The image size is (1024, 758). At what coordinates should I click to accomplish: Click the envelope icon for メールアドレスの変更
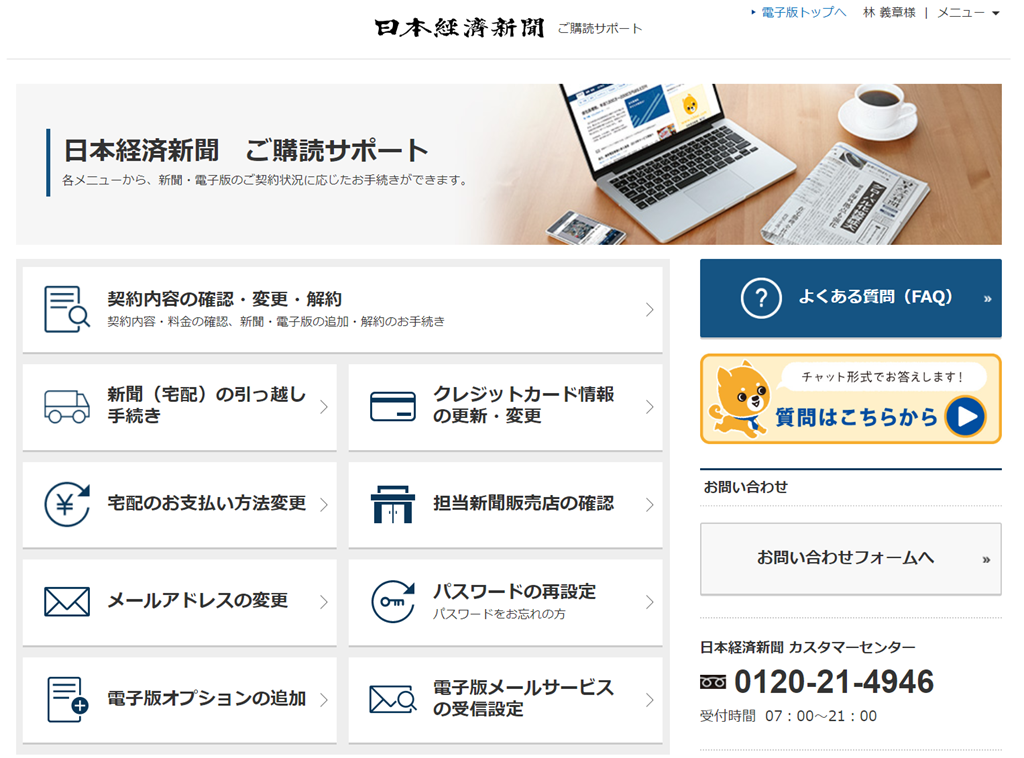[x=67, y=601]
